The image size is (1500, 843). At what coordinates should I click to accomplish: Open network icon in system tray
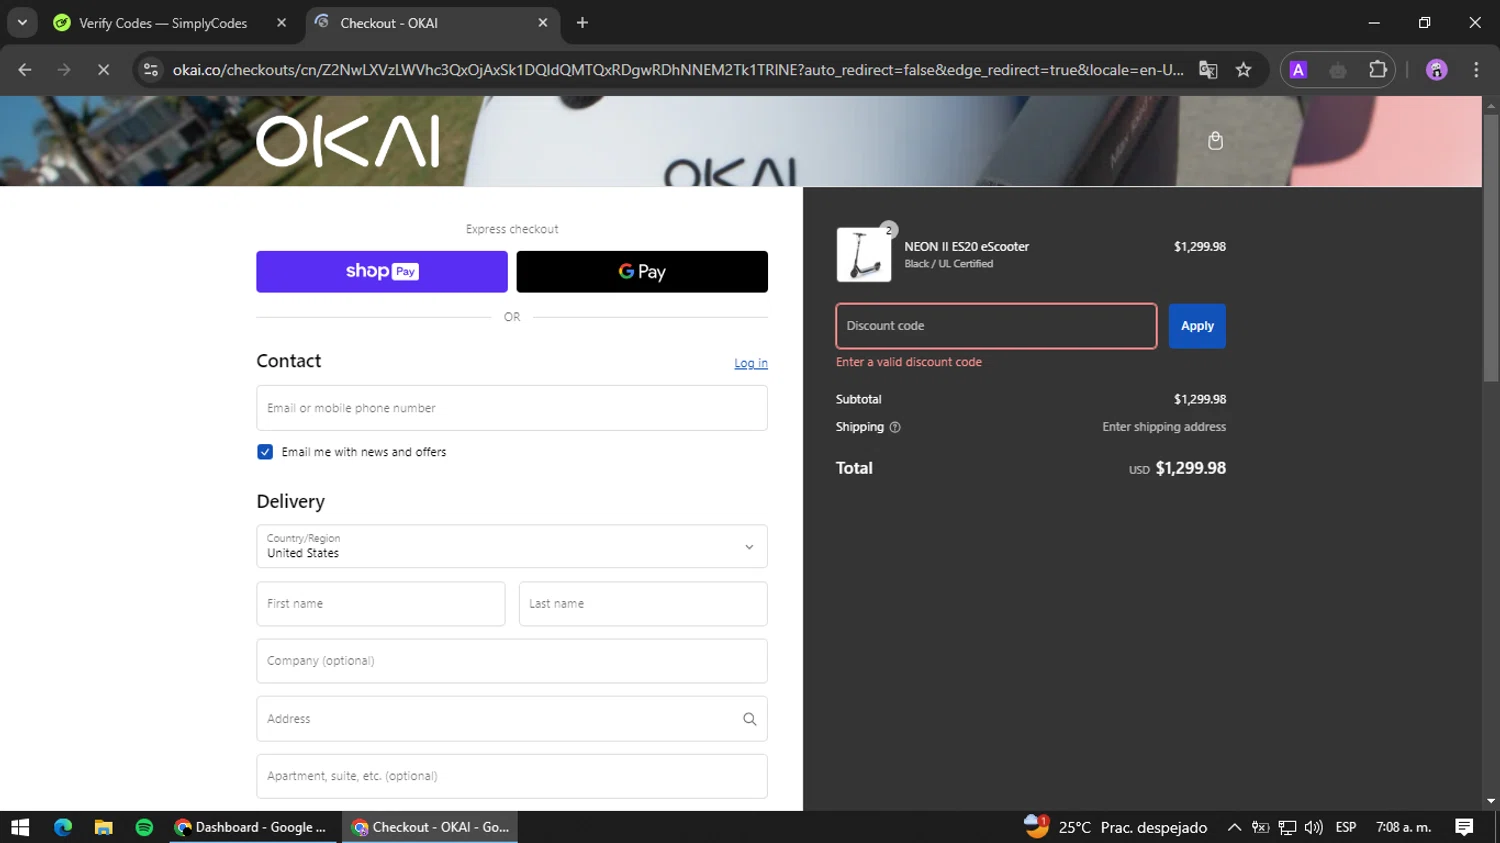pyautogui.click(x=1287, y=827)
